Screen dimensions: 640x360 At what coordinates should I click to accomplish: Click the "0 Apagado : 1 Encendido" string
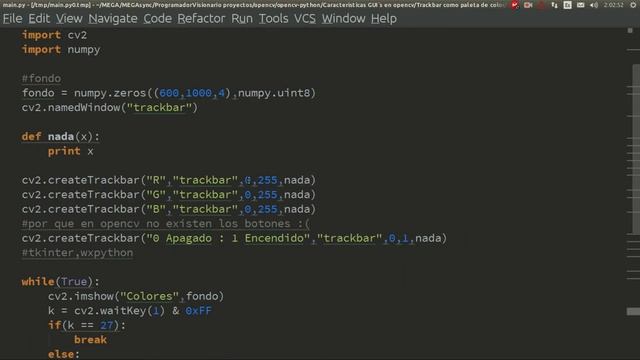point(228,238)
